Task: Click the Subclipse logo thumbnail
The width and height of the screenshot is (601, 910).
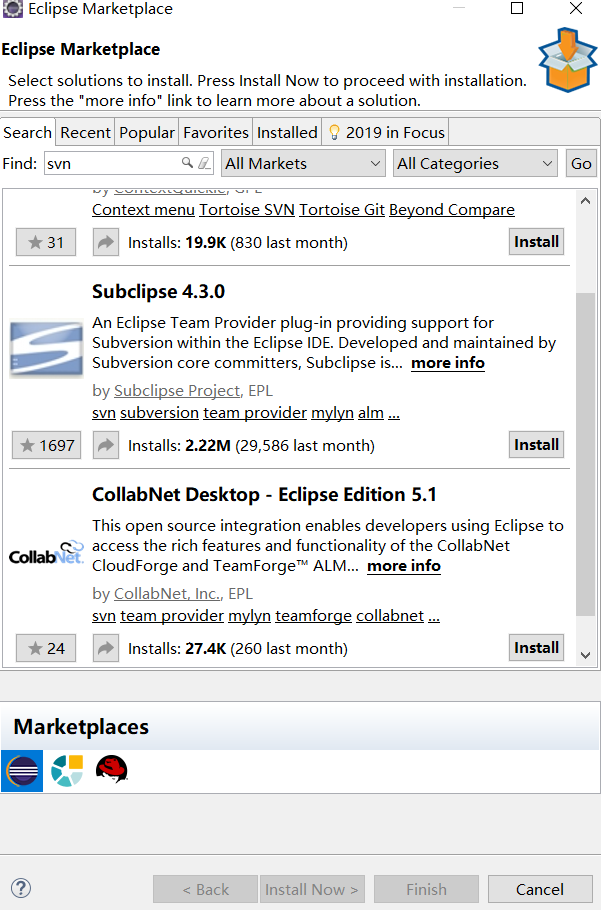Action: (46, 349)
